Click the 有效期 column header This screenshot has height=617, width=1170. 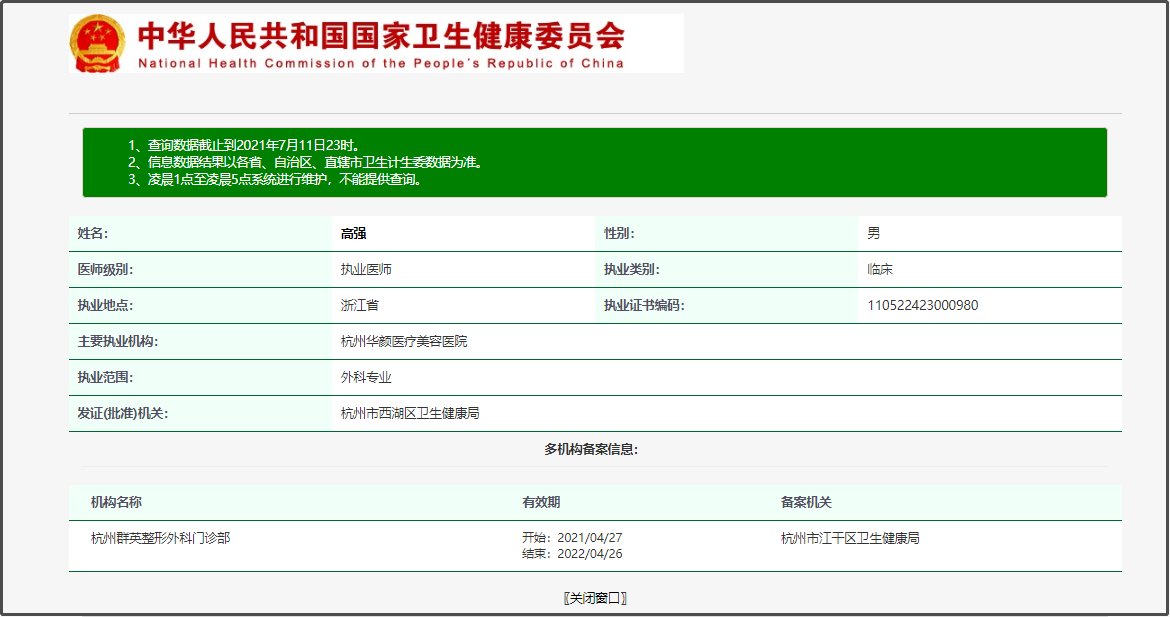[541, 502]
